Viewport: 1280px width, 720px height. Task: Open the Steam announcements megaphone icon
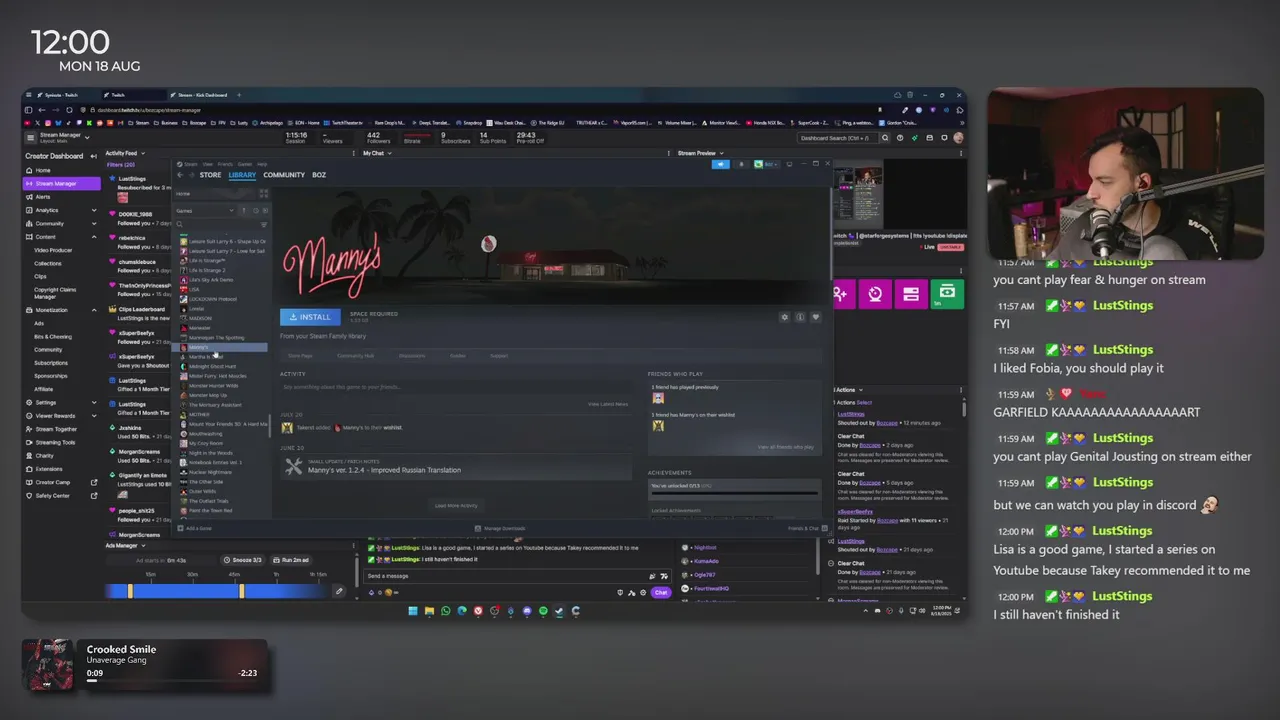point(720,164)
